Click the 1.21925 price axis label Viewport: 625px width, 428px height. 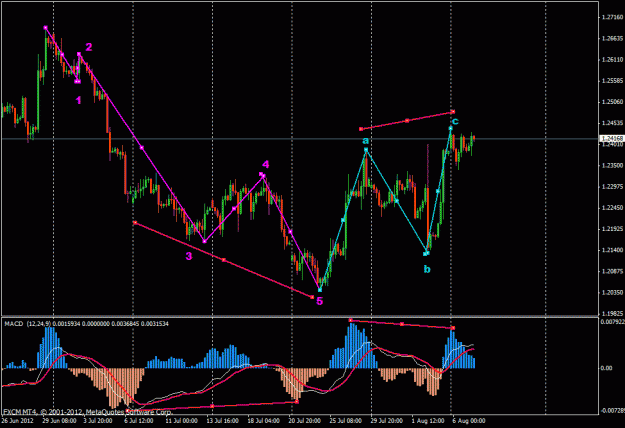pyautogui.click(x=612, y=229)
